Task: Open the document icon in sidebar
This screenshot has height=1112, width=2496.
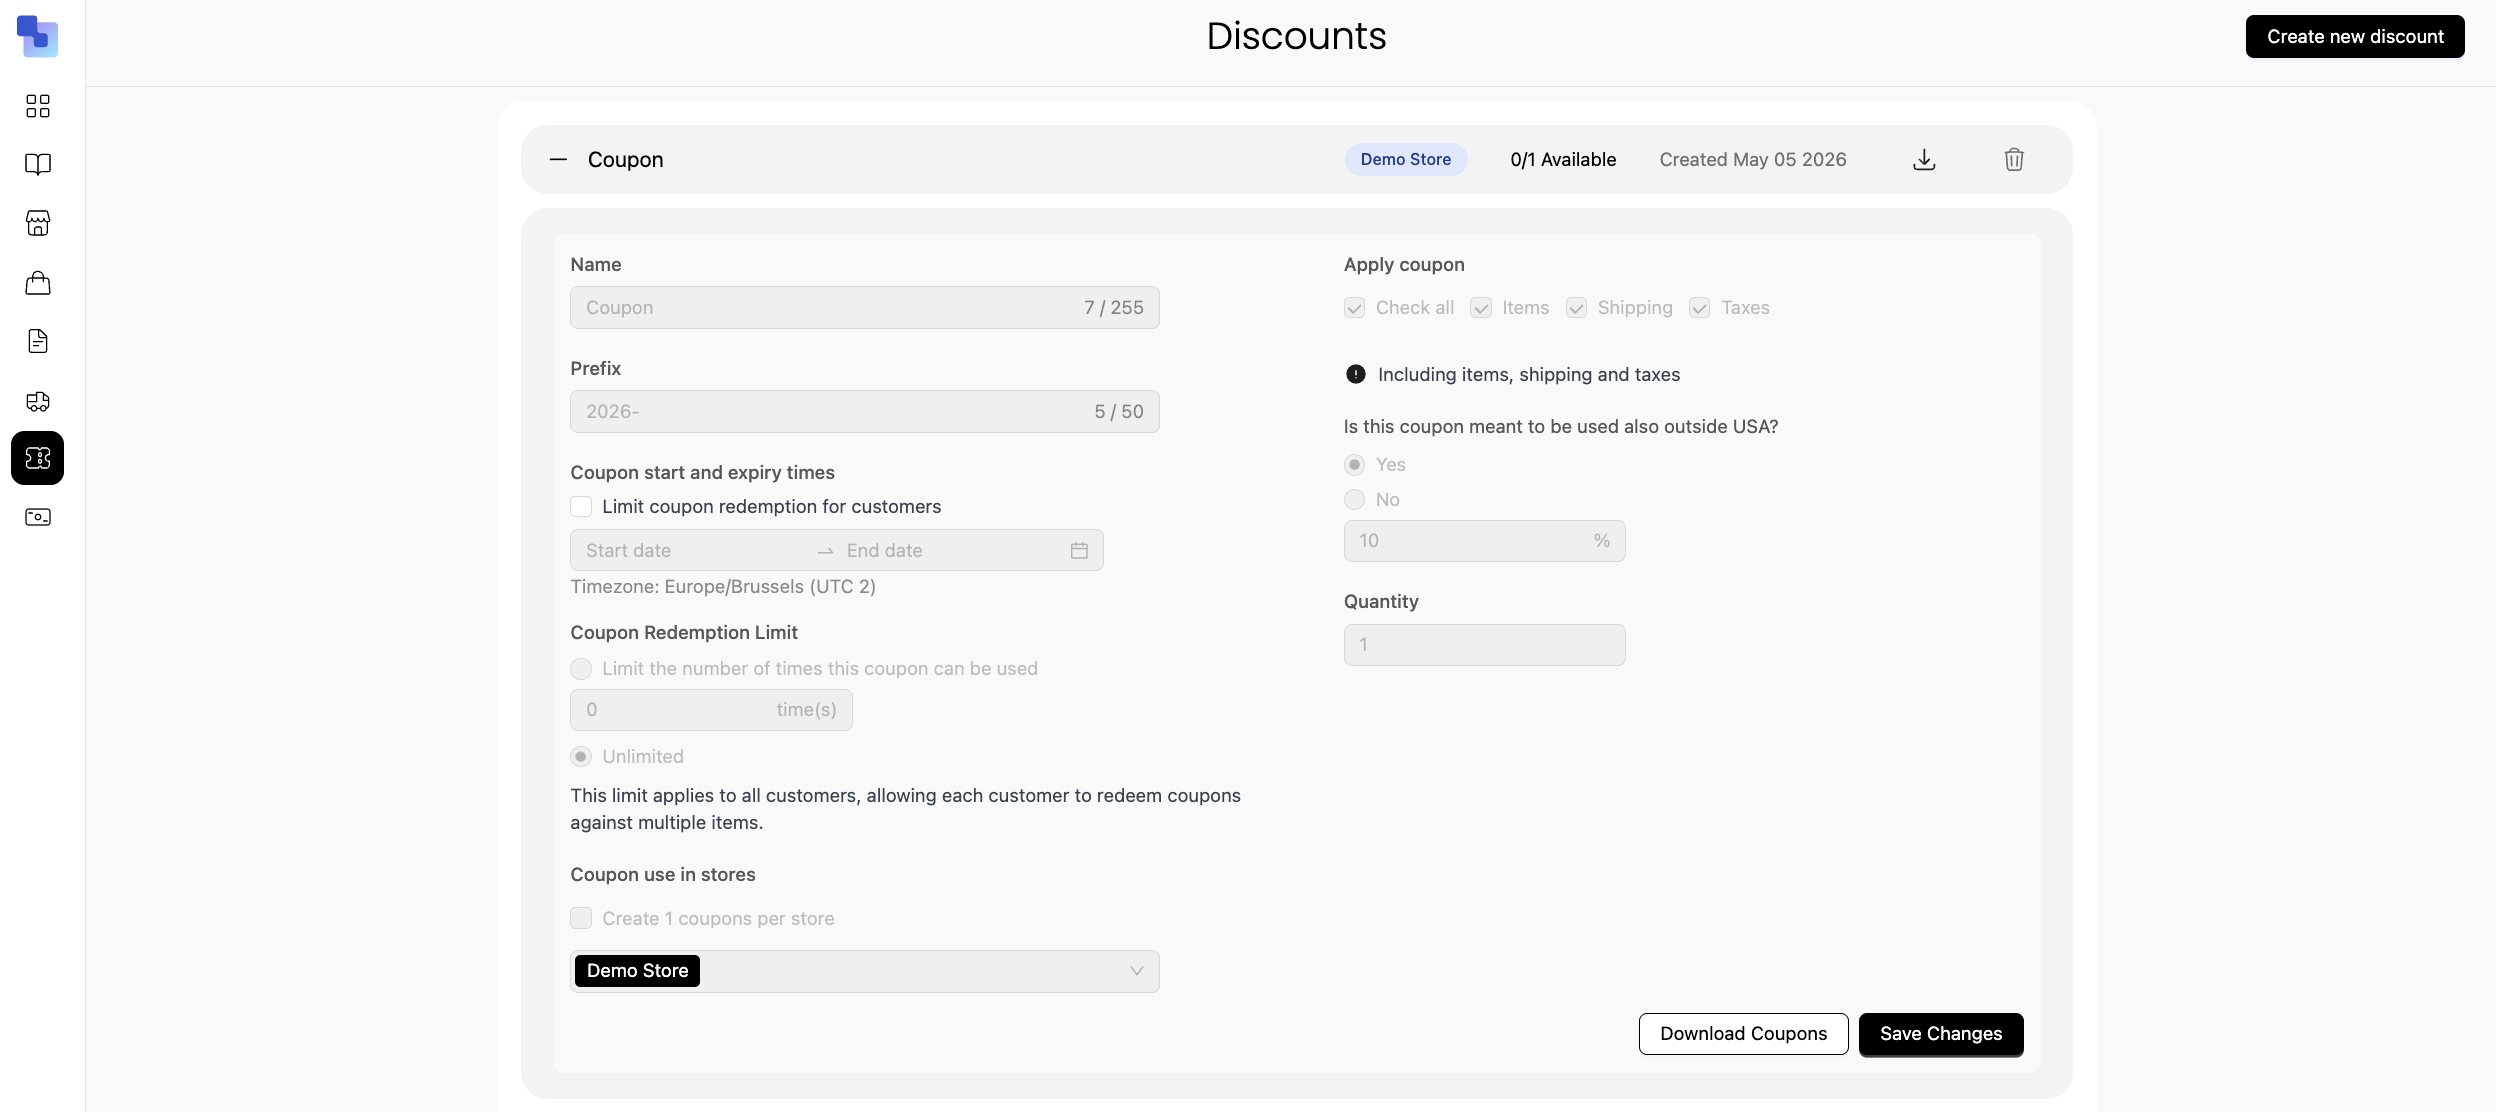Action: (x=38, y=341)
